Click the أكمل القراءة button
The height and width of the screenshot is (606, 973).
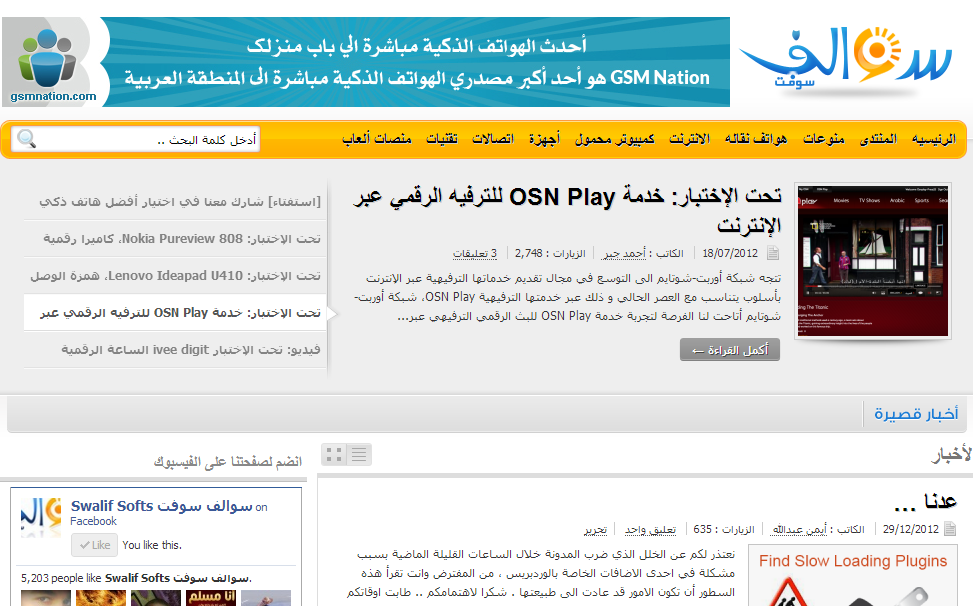(730, 350)
